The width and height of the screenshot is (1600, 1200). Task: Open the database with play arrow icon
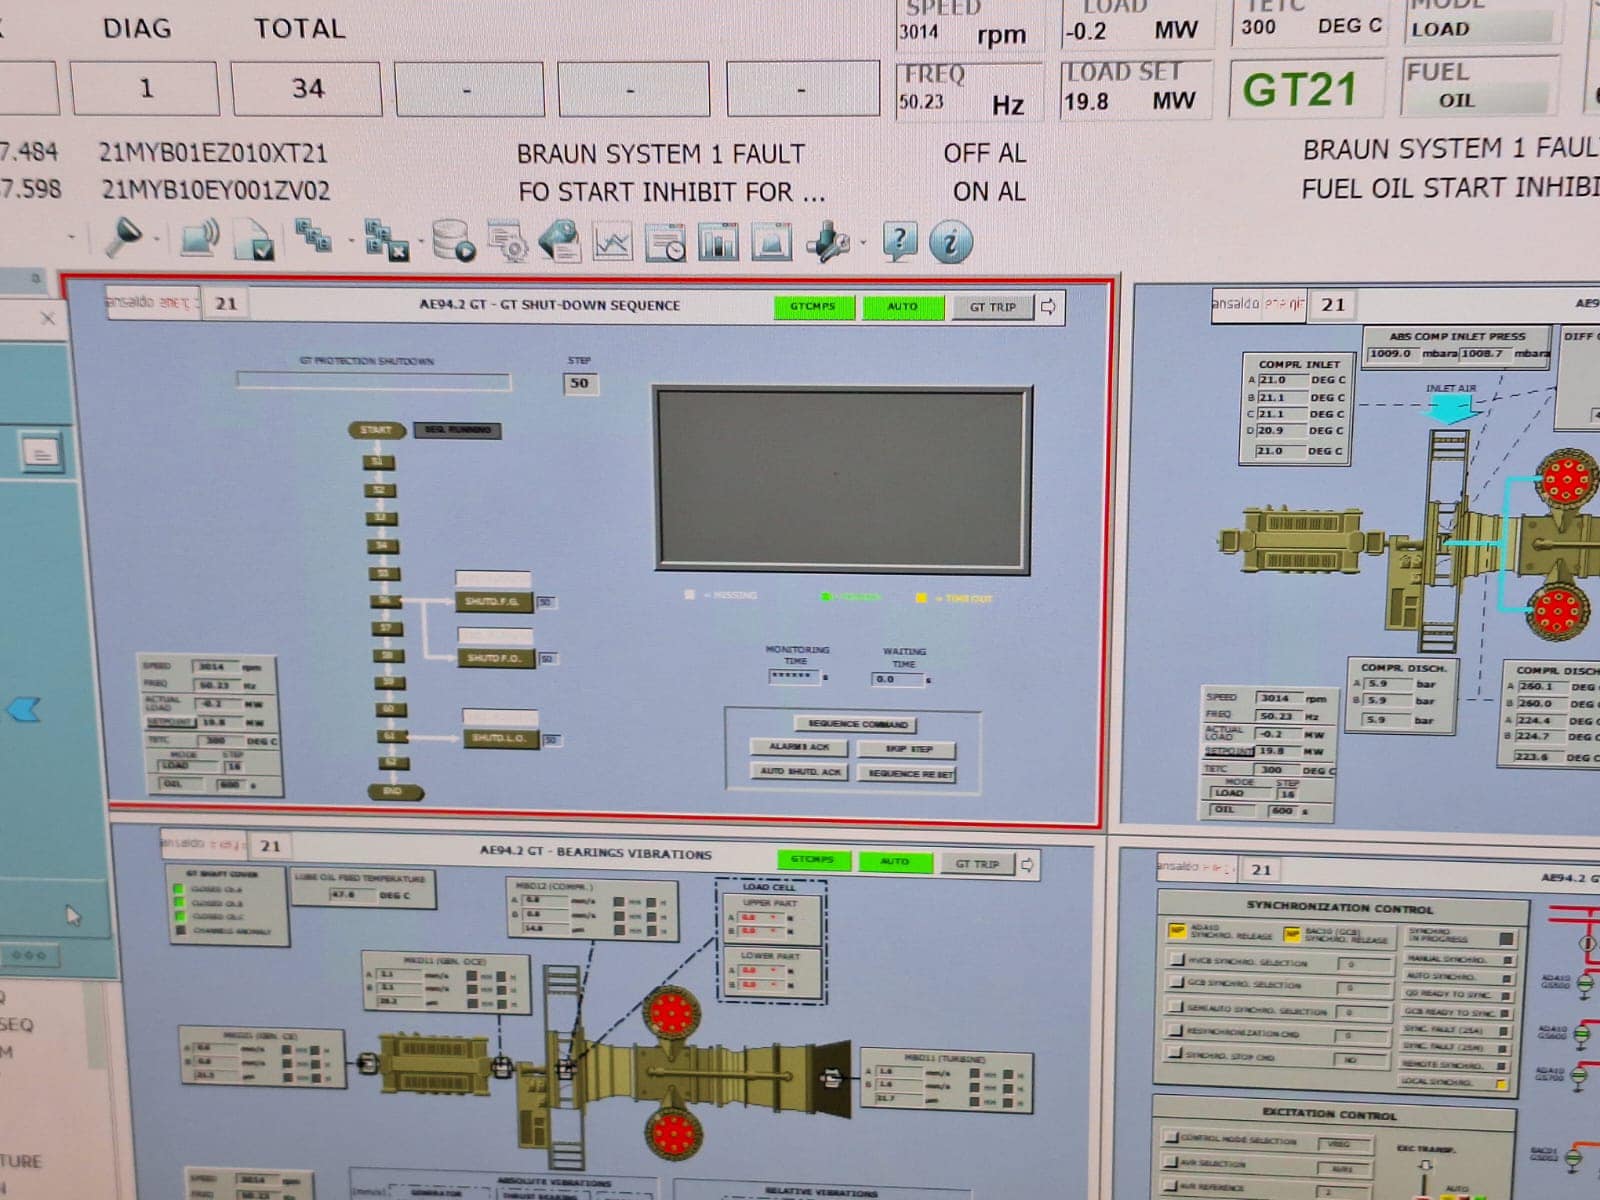452,241
